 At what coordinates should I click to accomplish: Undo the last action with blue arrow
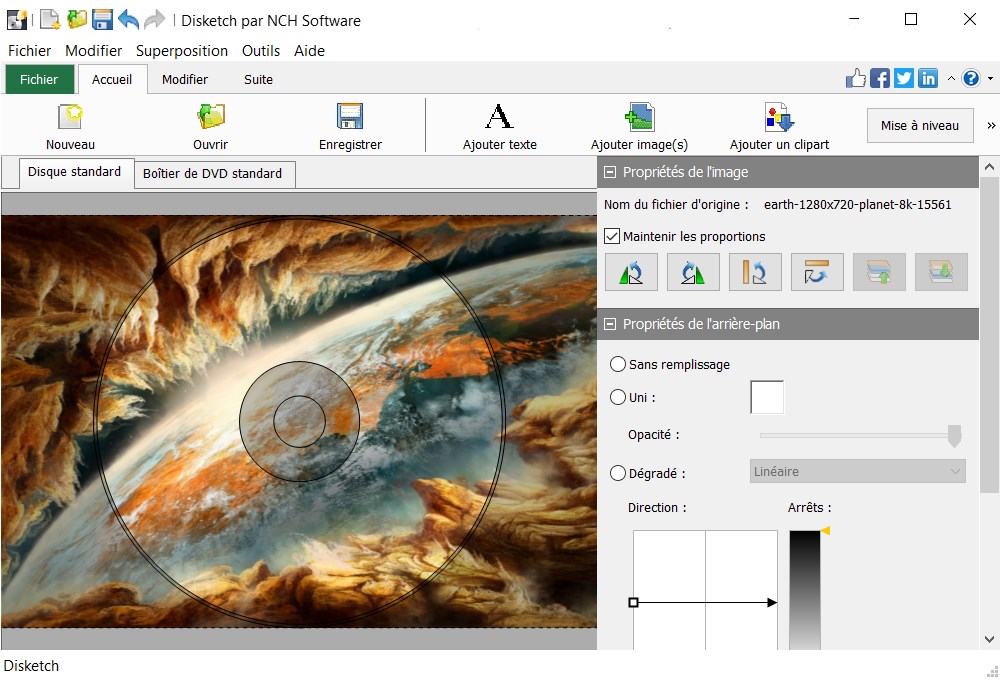tap(128, 20)
